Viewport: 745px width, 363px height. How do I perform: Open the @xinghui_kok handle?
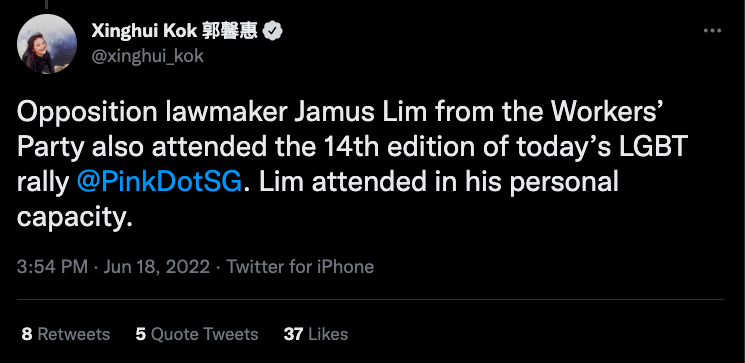tap(147, 56)
